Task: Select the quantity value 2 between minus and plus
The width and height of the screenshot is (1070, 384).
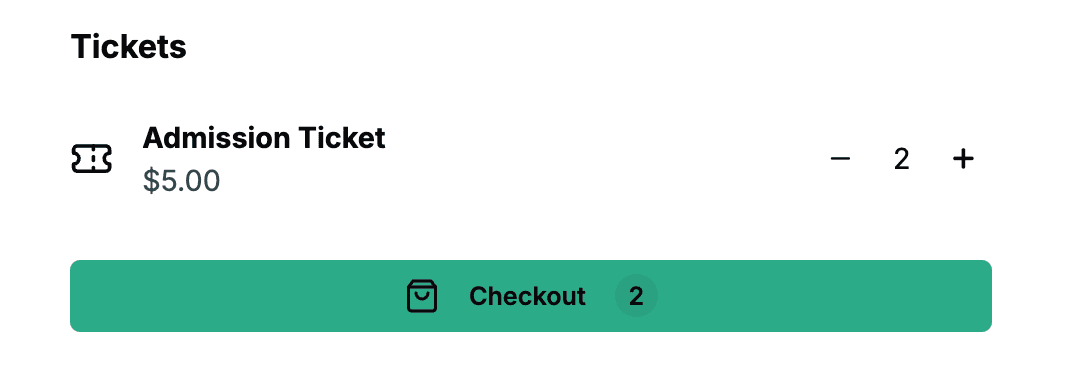Action: pyautogui.click(x=901, y=160)
